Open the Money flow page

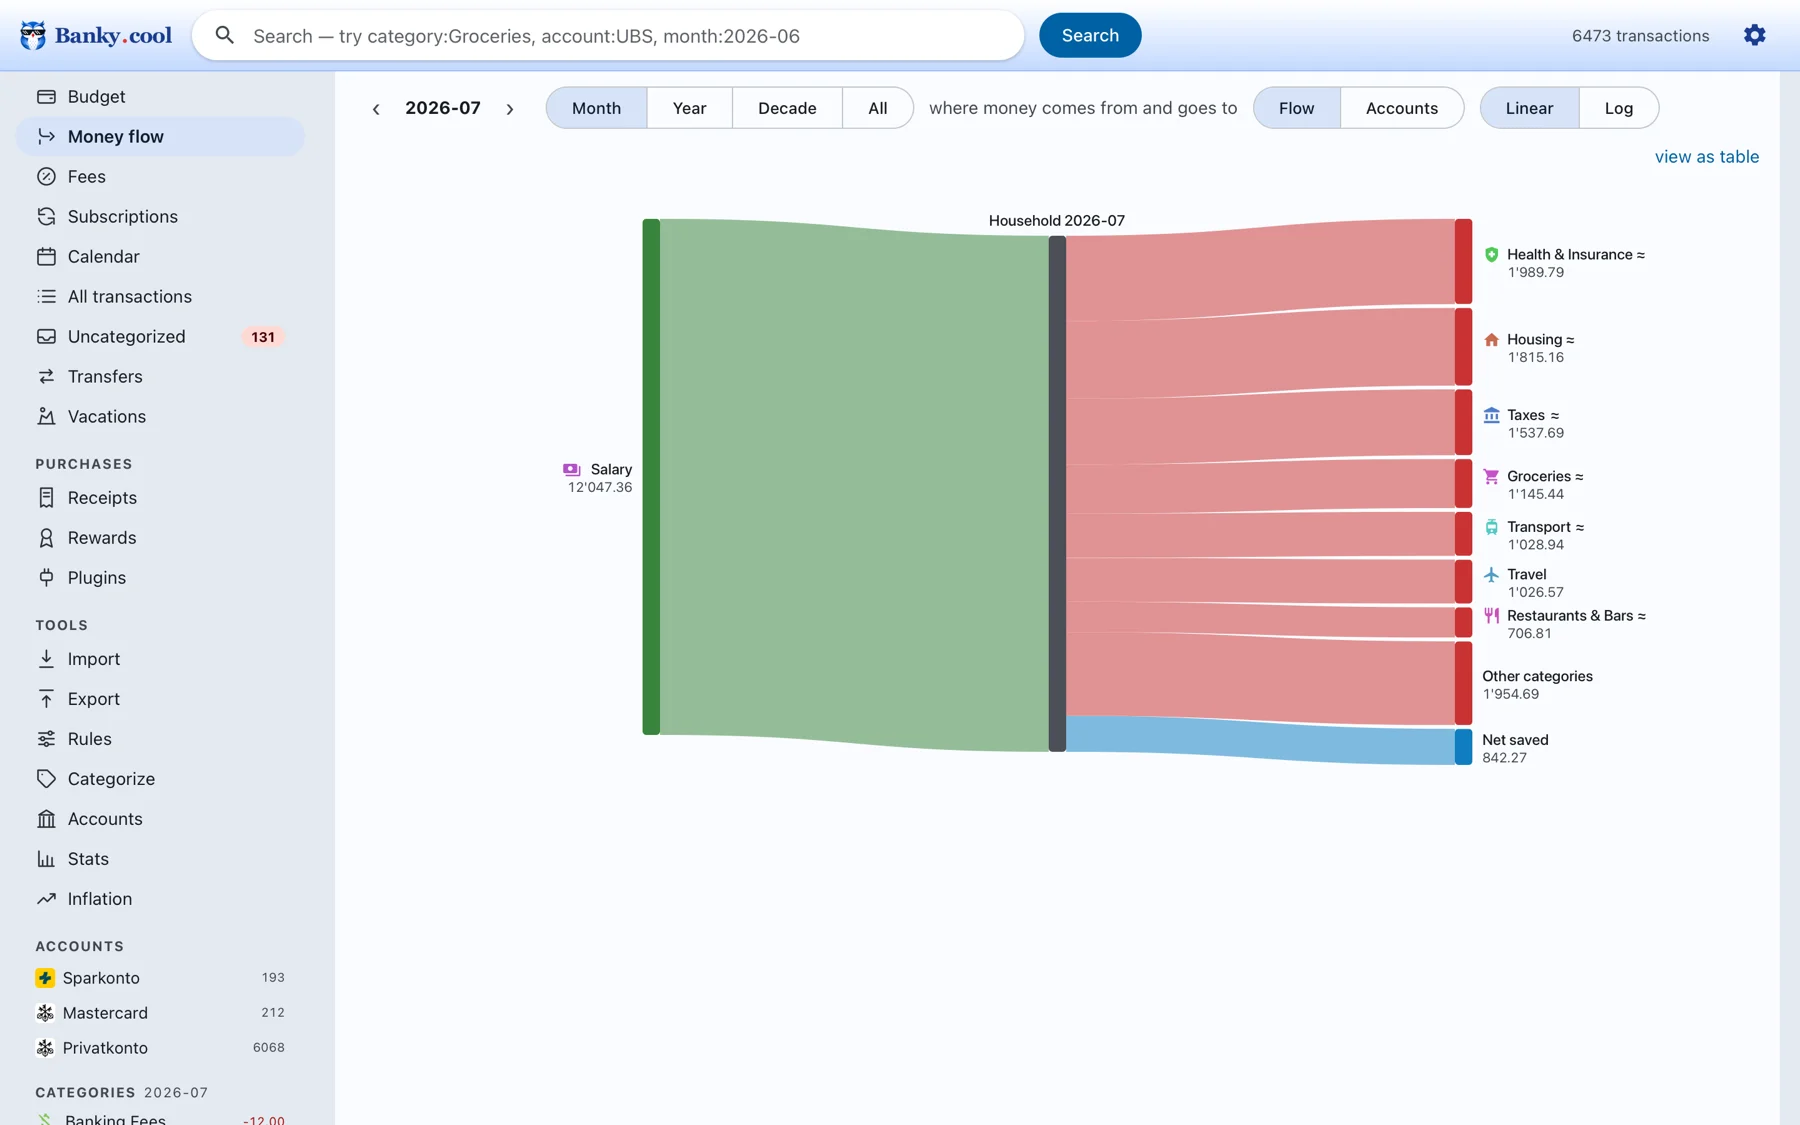pos(160,136)
